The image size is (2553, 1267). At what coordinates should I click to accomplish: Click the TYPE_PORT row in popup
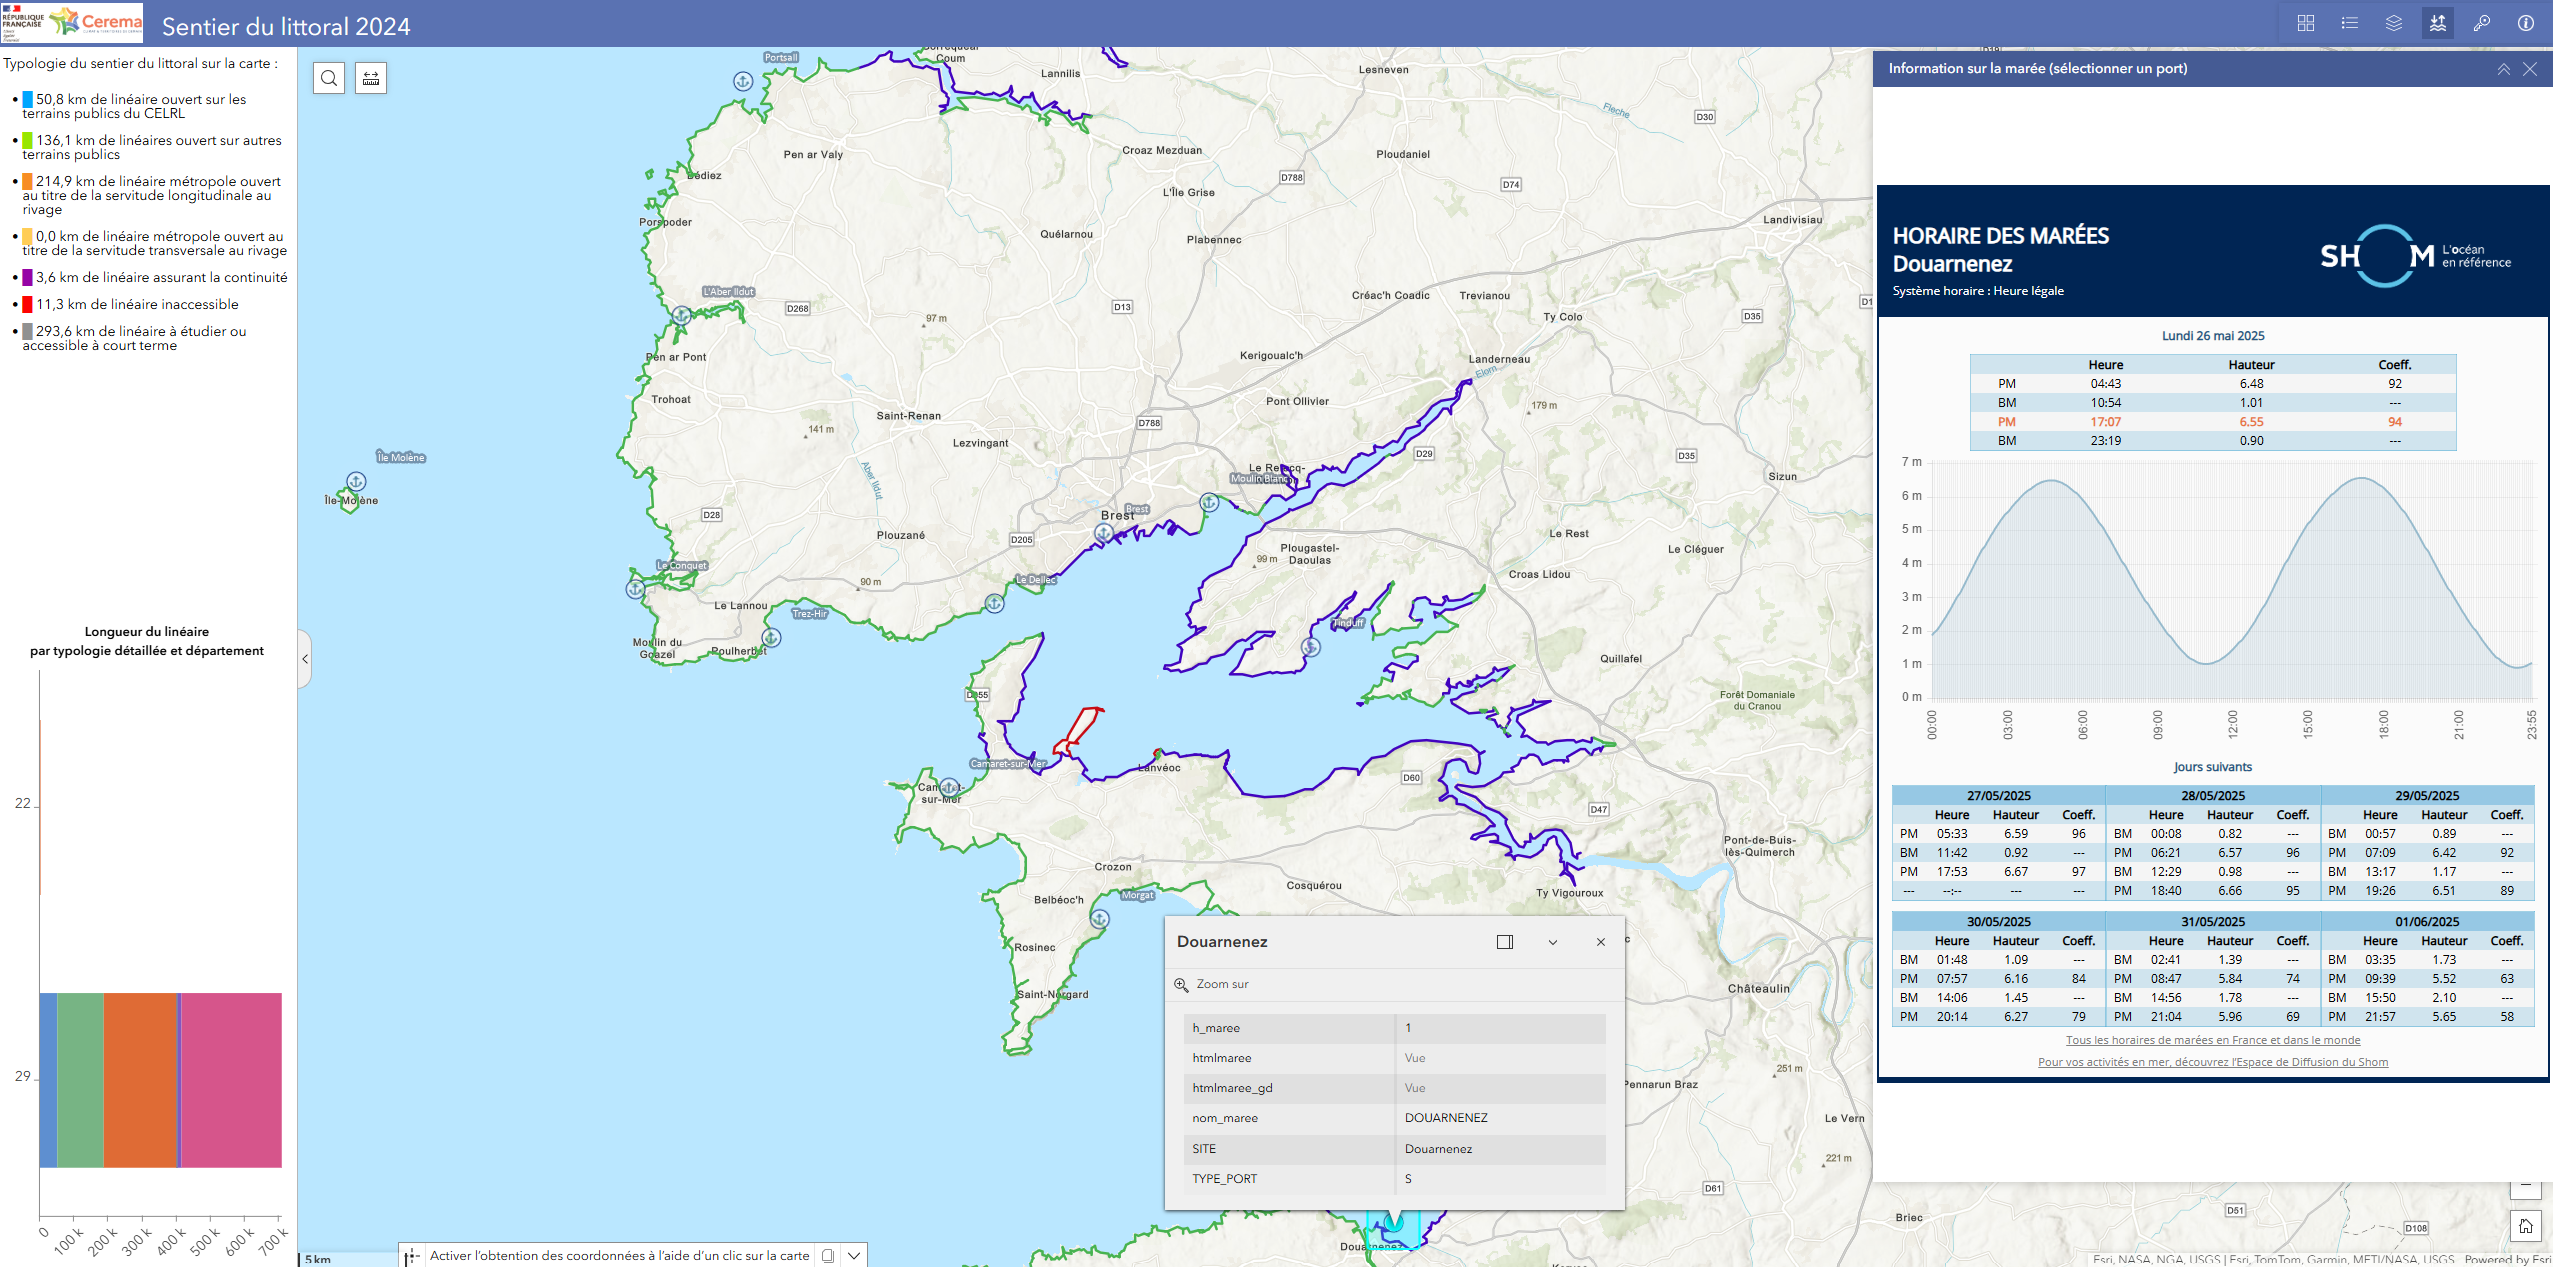[x=1395, y=1179]
